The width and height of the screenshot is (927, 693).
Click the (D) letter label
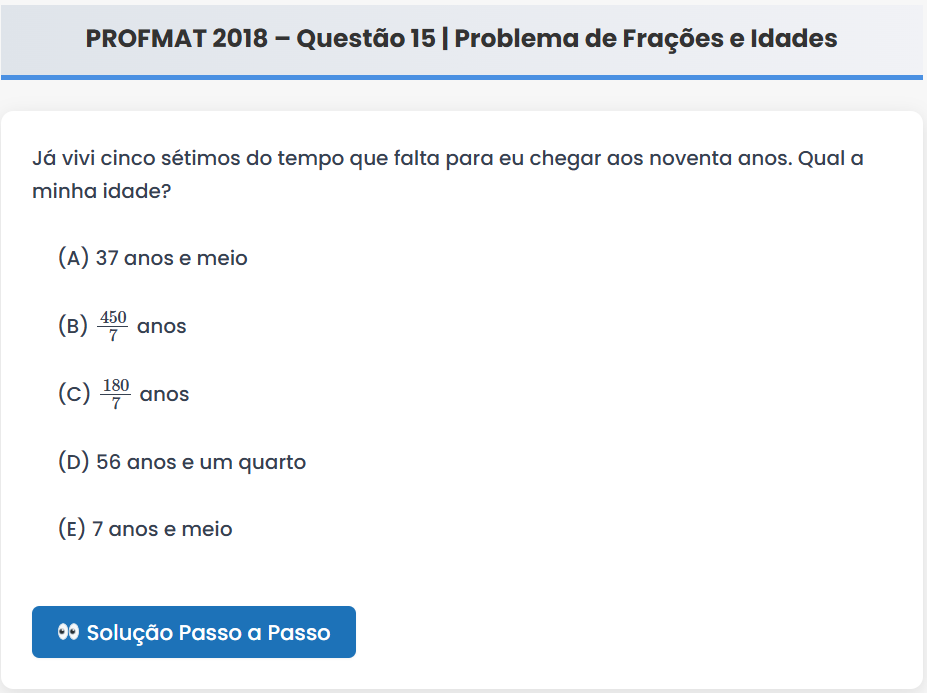coord(74,462)
